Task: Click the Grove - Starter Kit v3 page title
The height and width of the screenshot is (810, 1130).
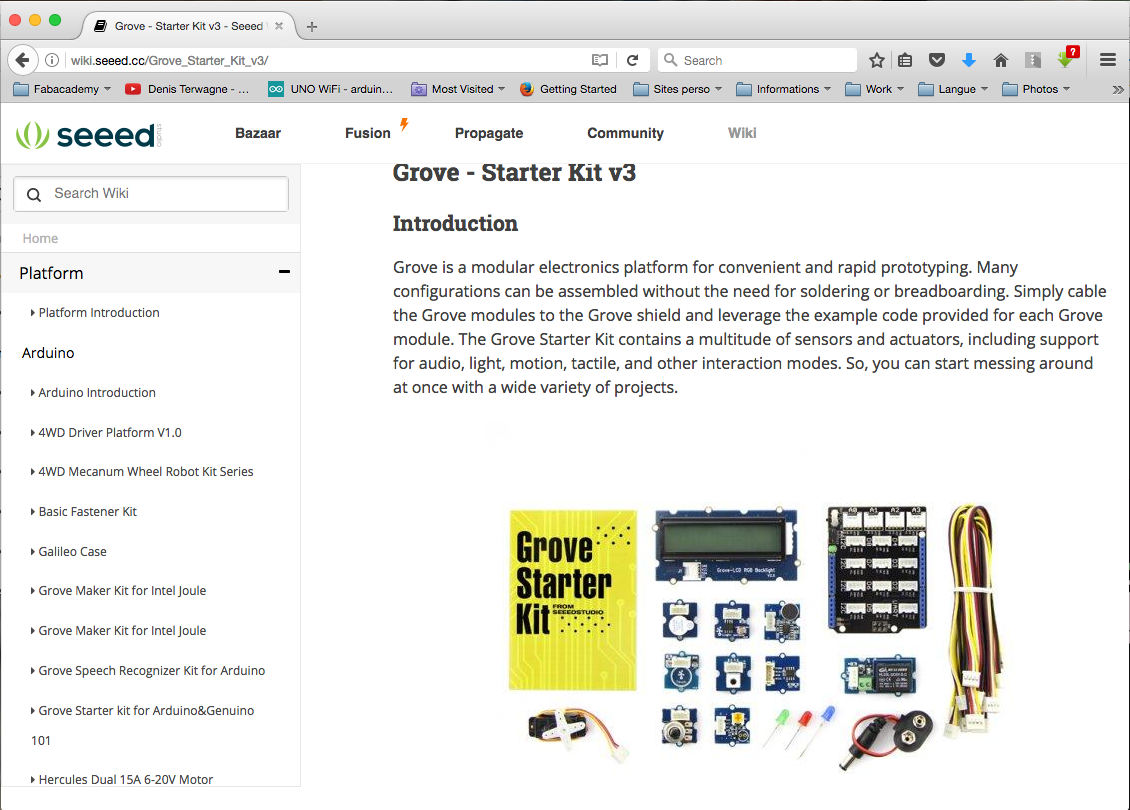Action: (x=514, y=173)
